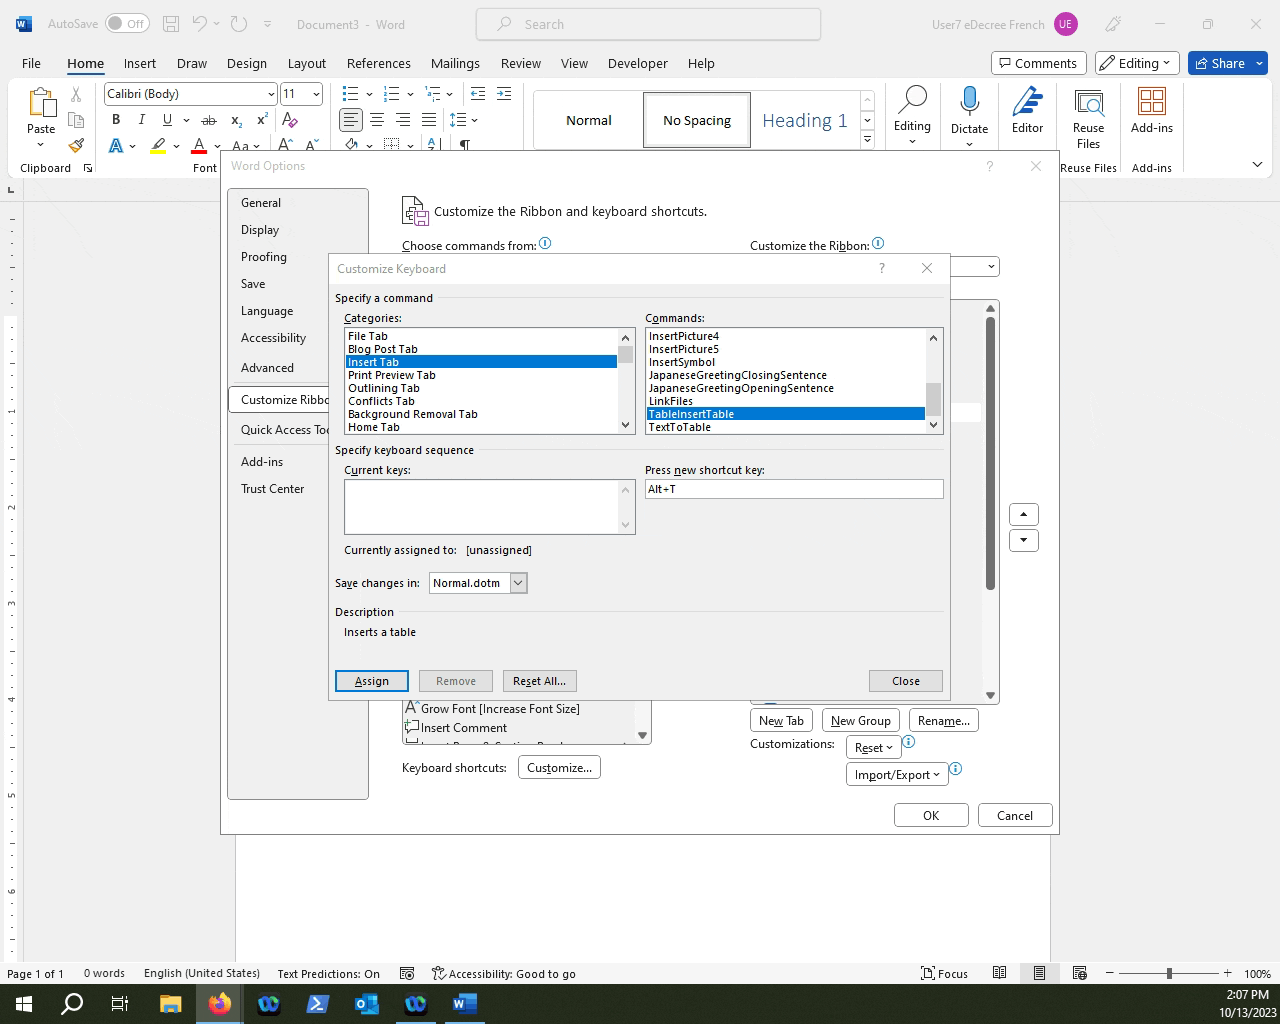Open the font size dropdown
Screen dimensions: 1280x1024
pyautogui.click(x=316, y=93)
